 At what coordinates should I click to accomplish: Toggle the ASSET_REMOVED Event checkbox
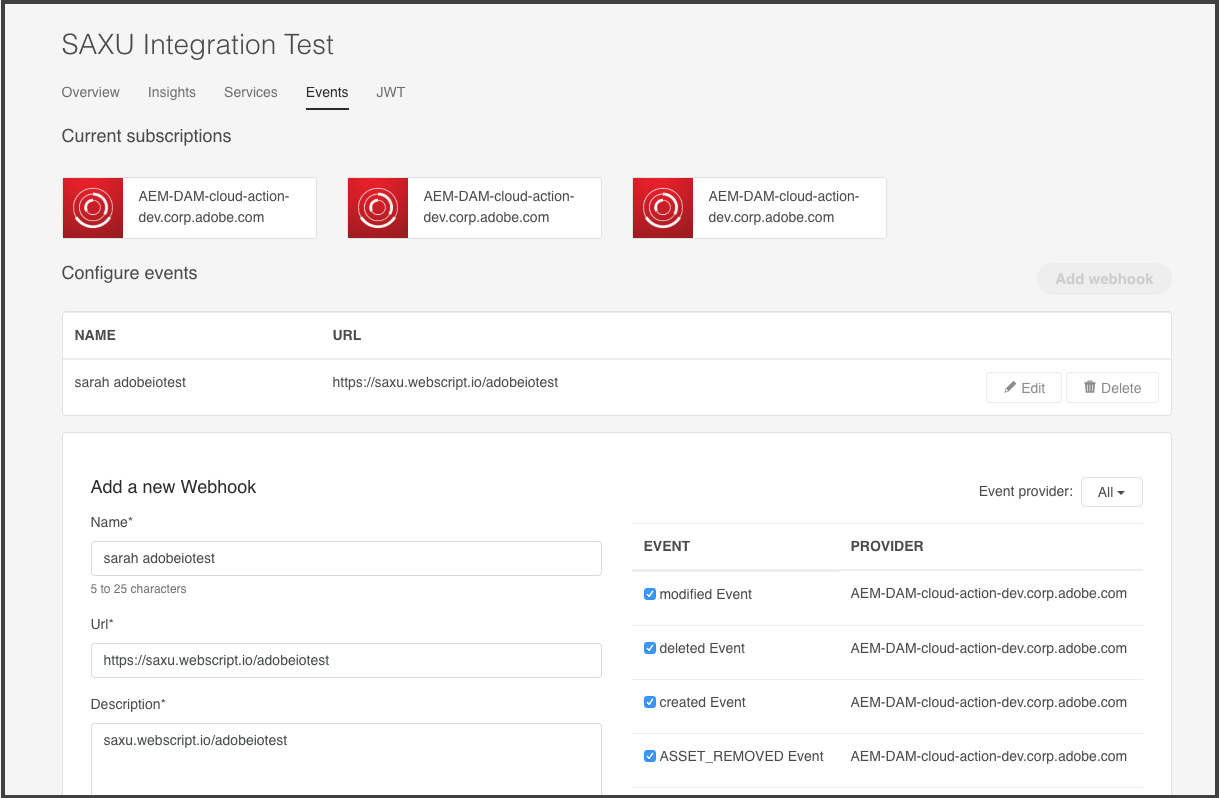(x=650, y=756)
